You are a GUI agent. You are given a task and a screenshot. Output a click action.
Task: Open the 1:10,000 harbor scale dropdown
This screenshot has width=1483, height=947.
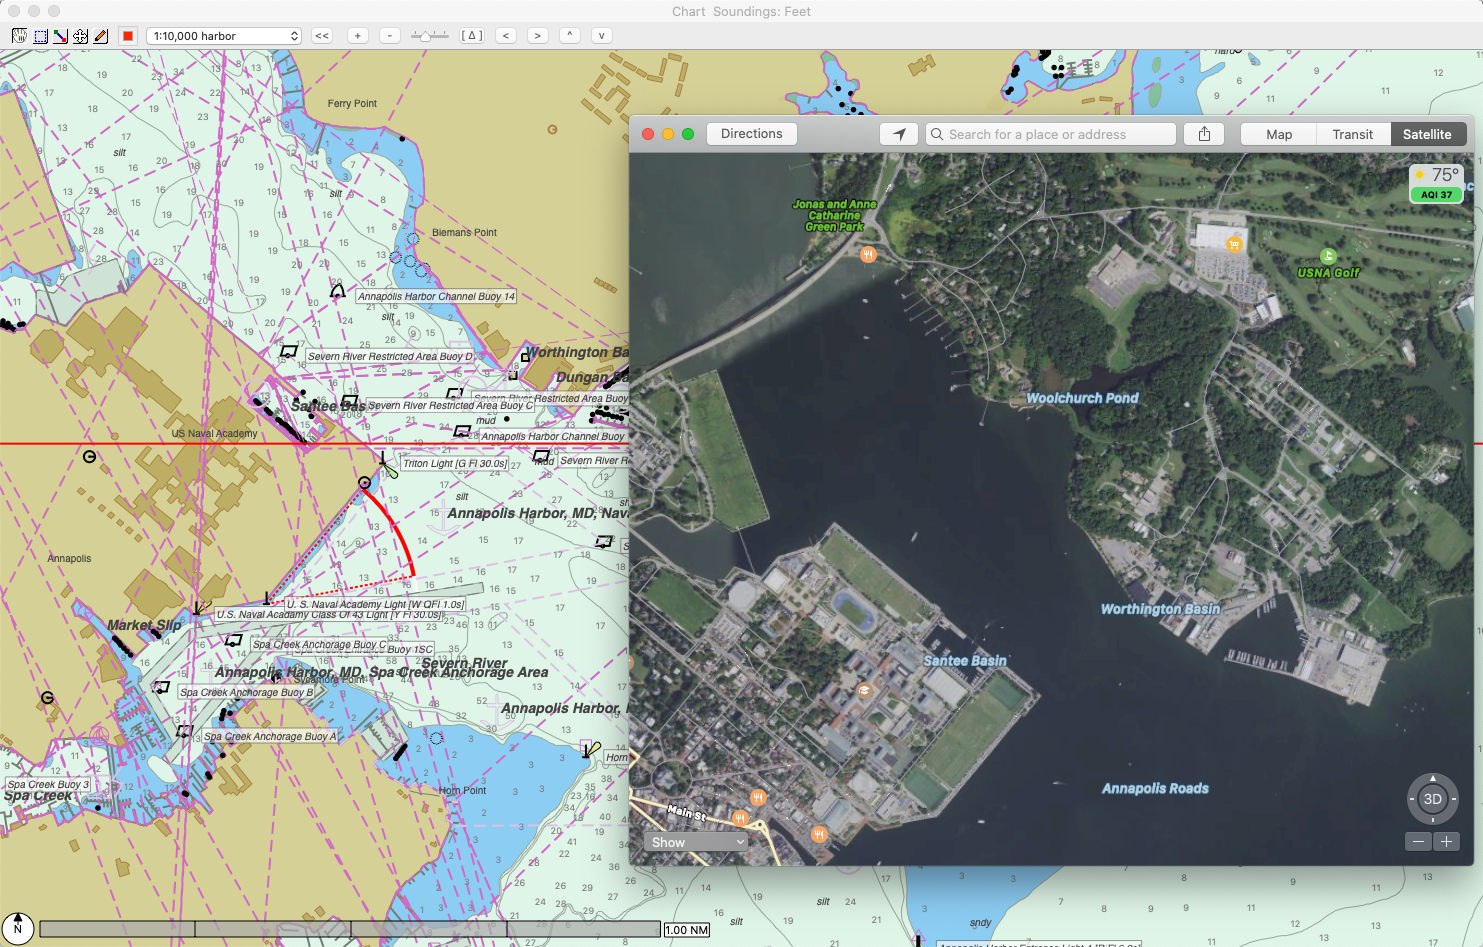pos(223,36)
